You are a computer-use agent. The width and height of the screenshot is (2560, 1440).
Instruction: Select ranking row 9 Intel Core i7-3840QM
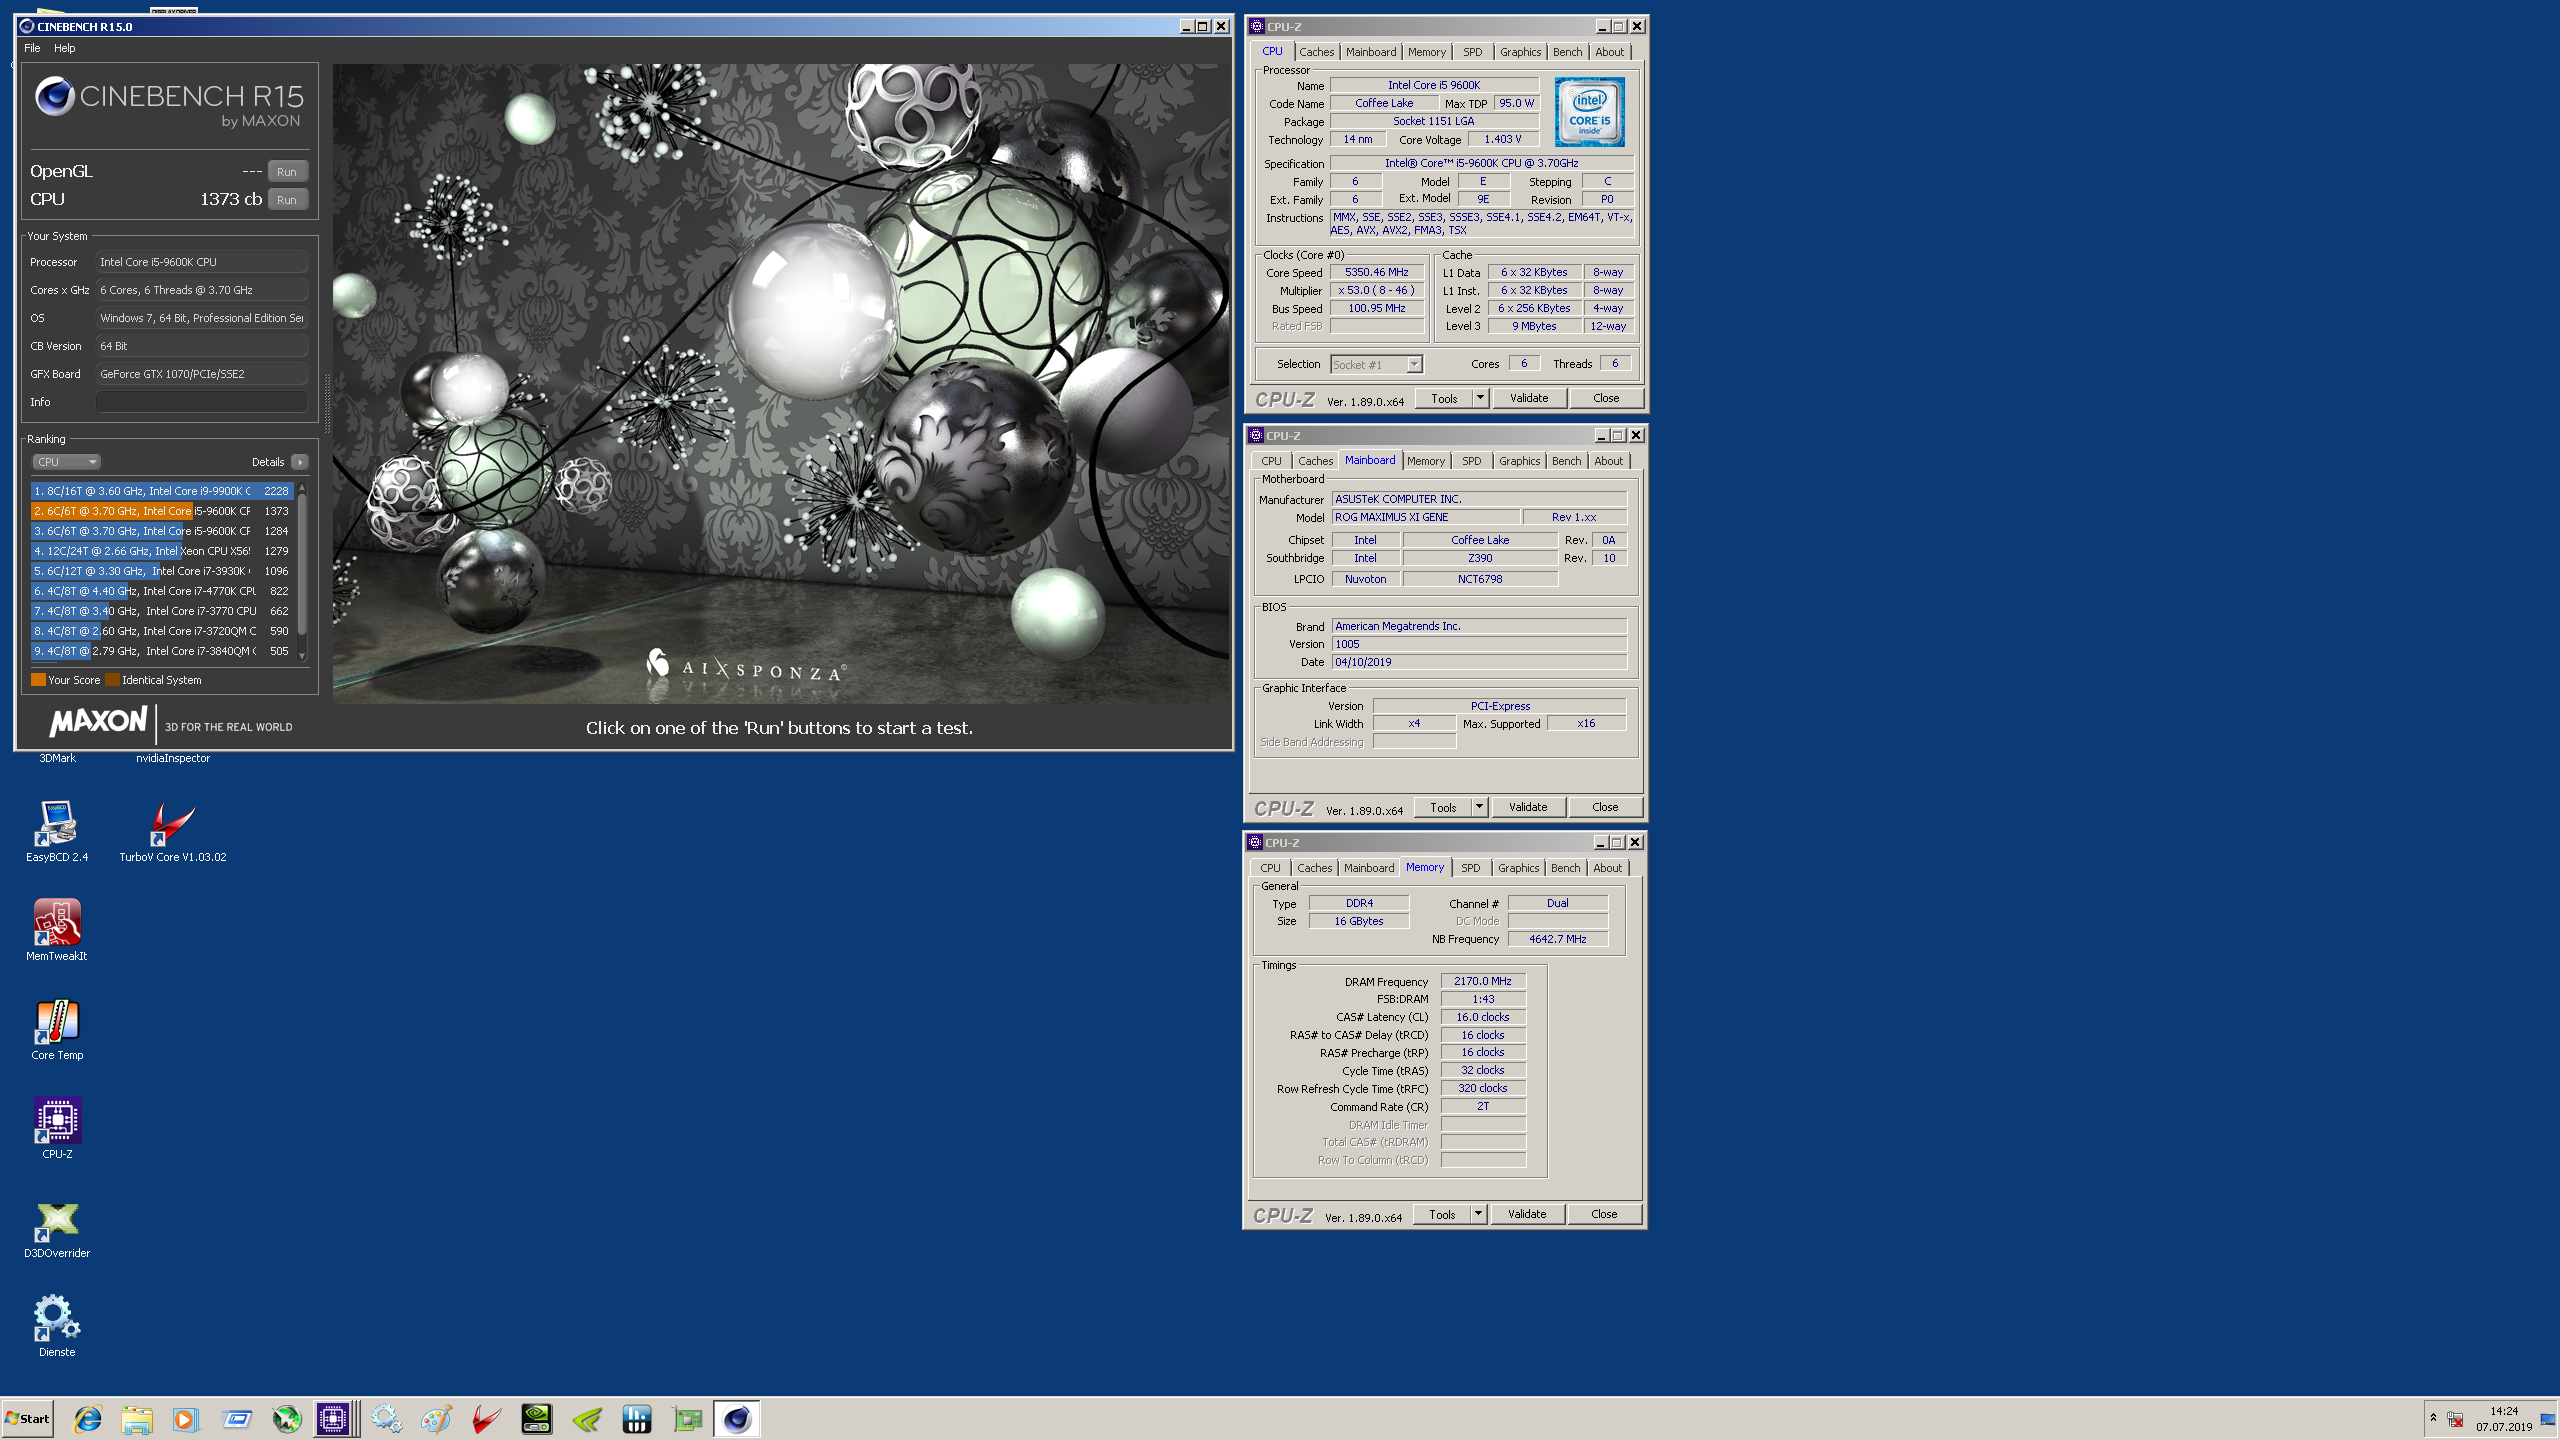coord(162,651)
